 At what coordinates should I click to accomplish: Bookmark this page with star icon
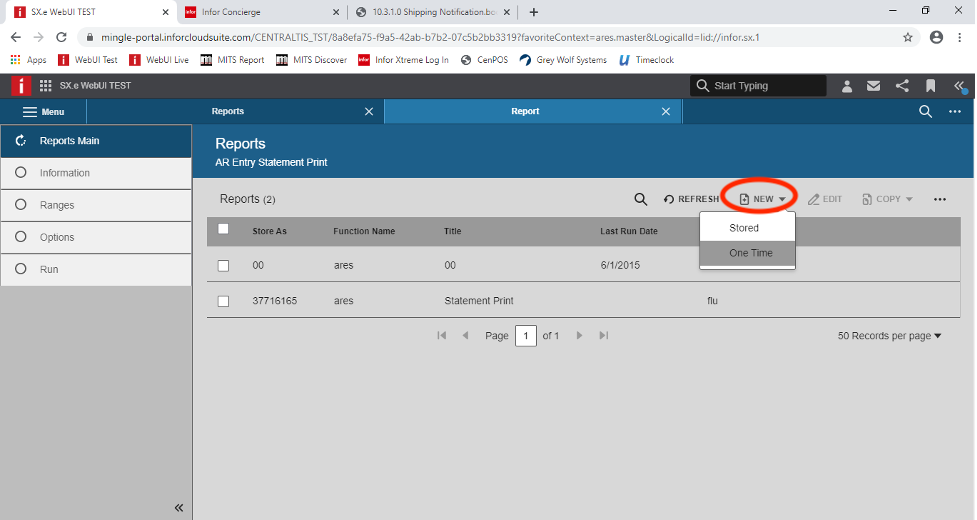point(908,37)
